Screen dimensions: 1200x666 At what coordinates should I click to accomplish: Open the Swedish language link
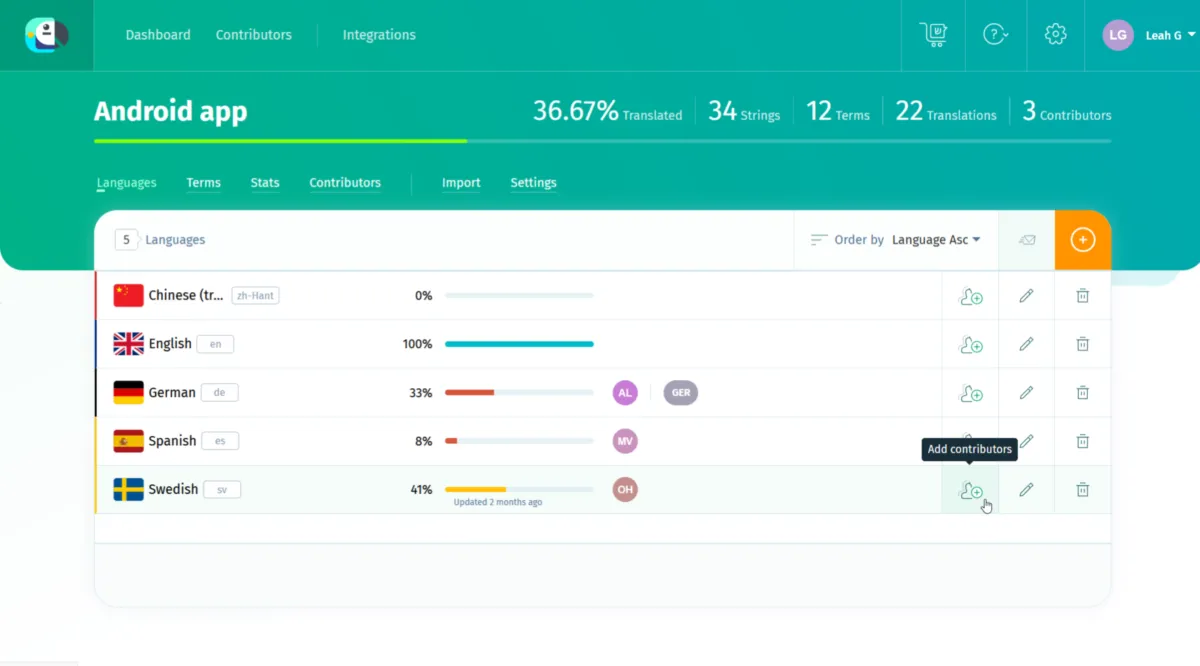point(173,490)
